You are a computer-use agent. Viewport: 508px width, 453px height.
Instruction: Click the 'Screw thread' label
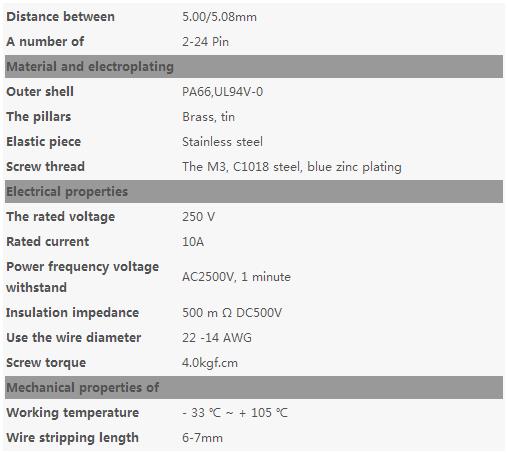point(46,167)
